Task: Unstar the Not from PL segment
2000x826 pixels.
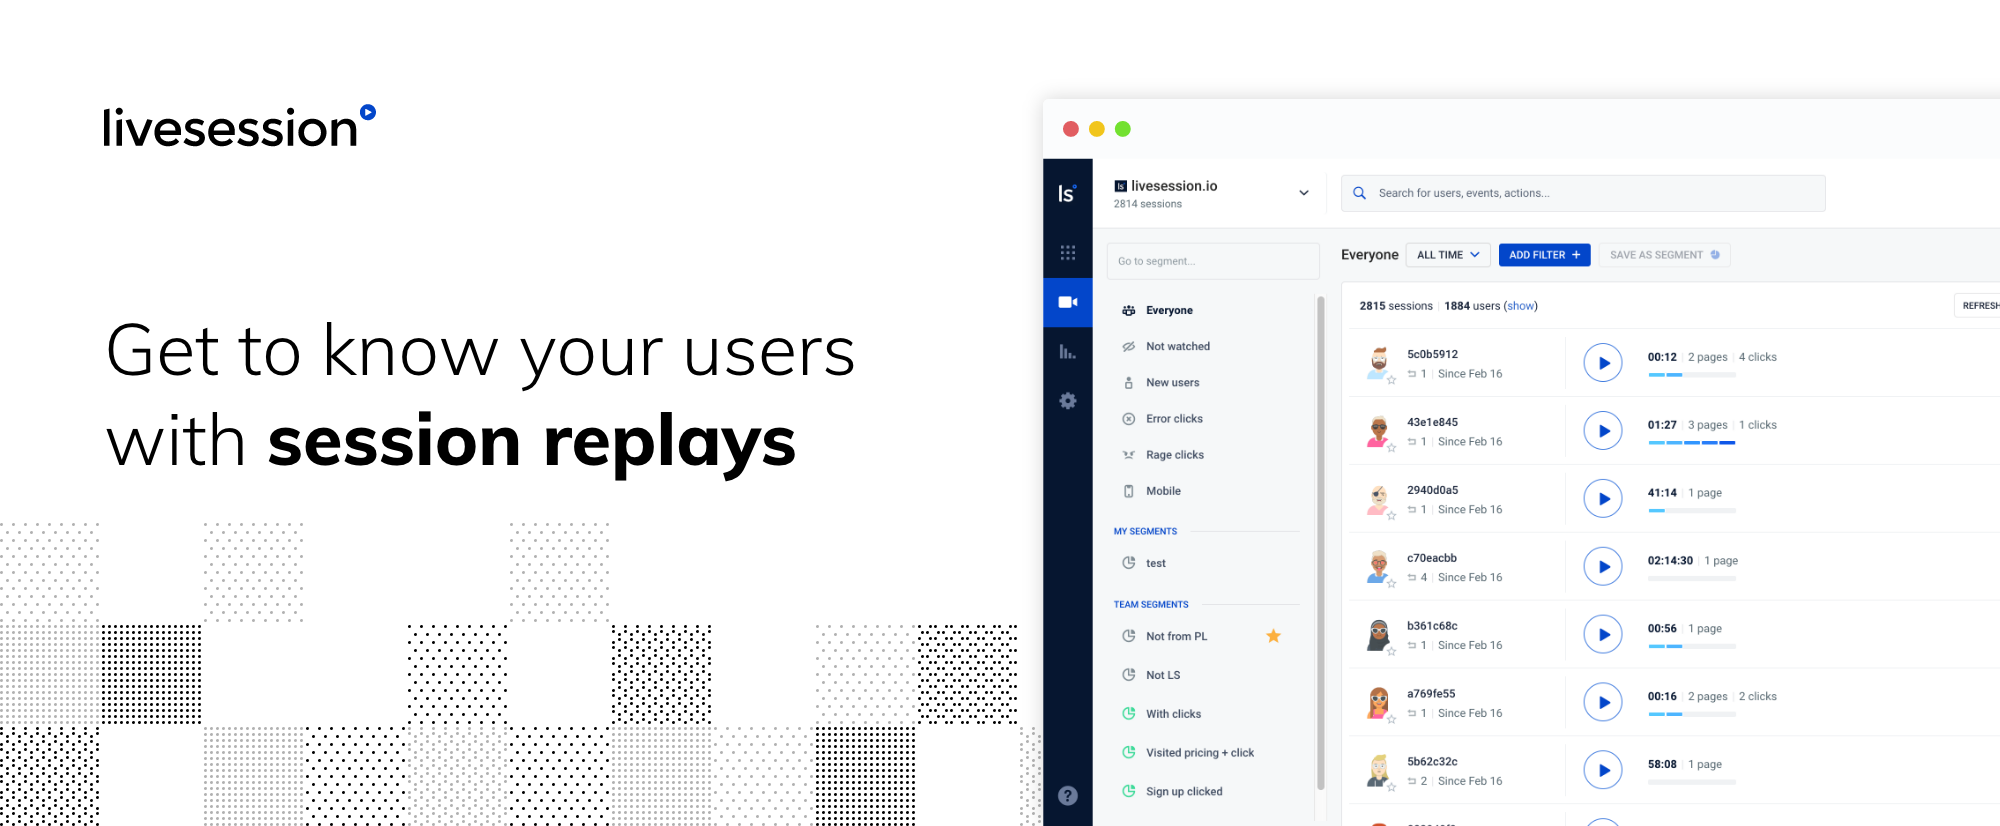Action: (1273, 636)
